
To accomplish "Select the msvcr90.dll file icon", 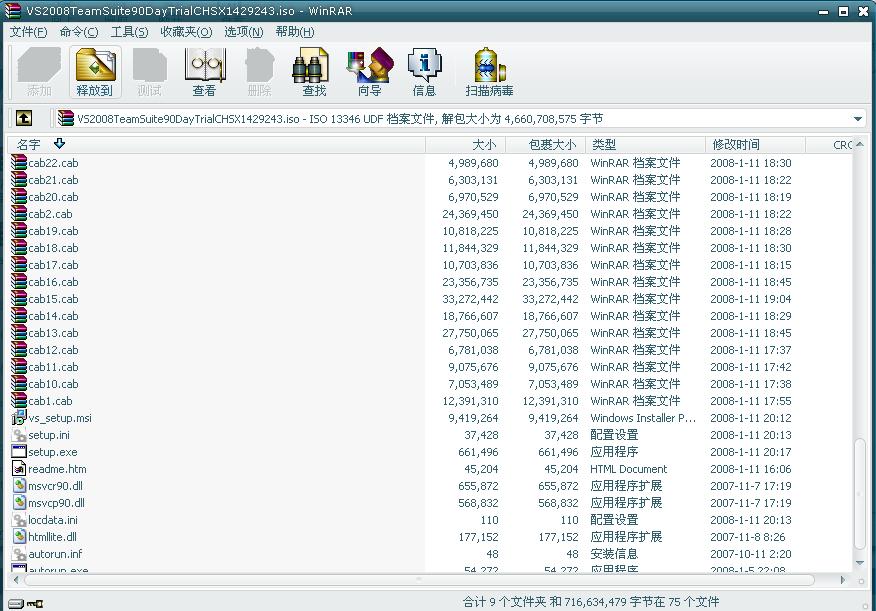I will [x=19, y=485].
